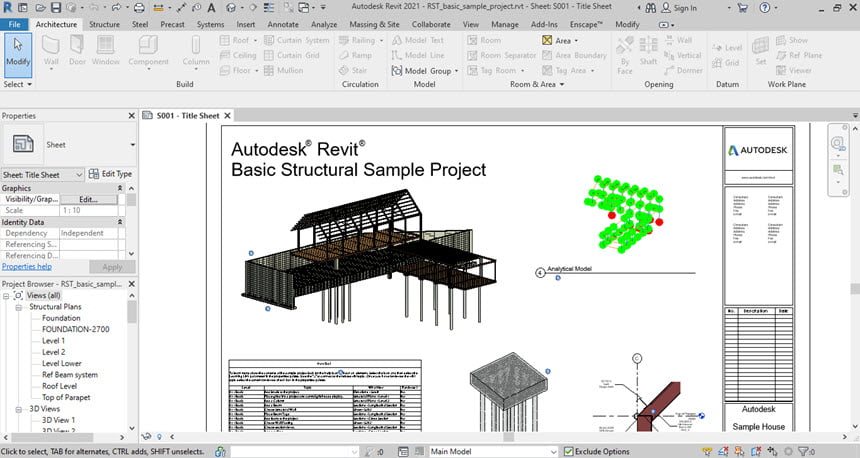Select the Mullion tool
Image resolution: width=860 pixels, height=458 pixels.
tap(284, 71)
